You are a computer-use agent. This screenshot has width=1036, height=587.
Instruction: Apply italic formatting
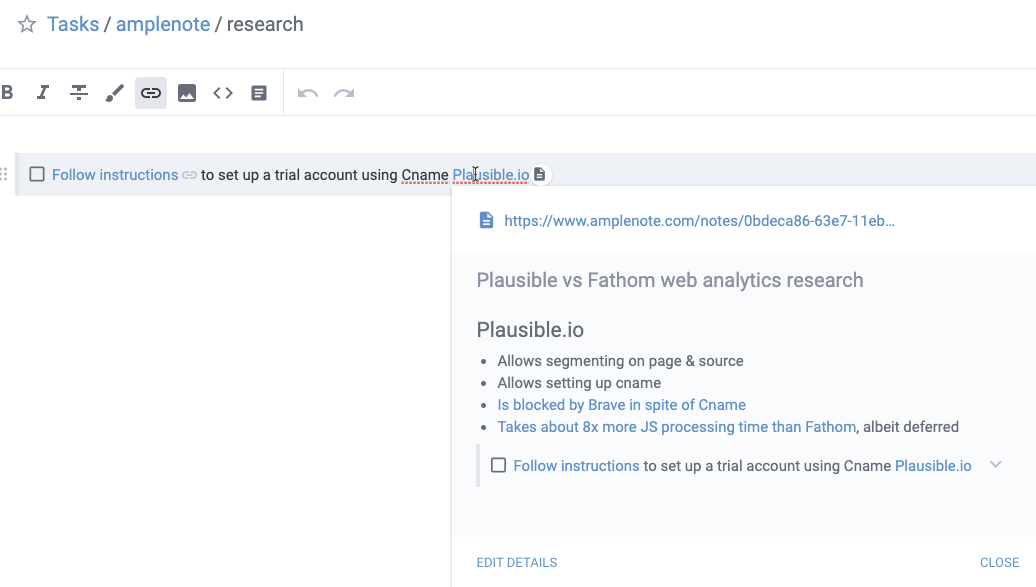point(43,93)
